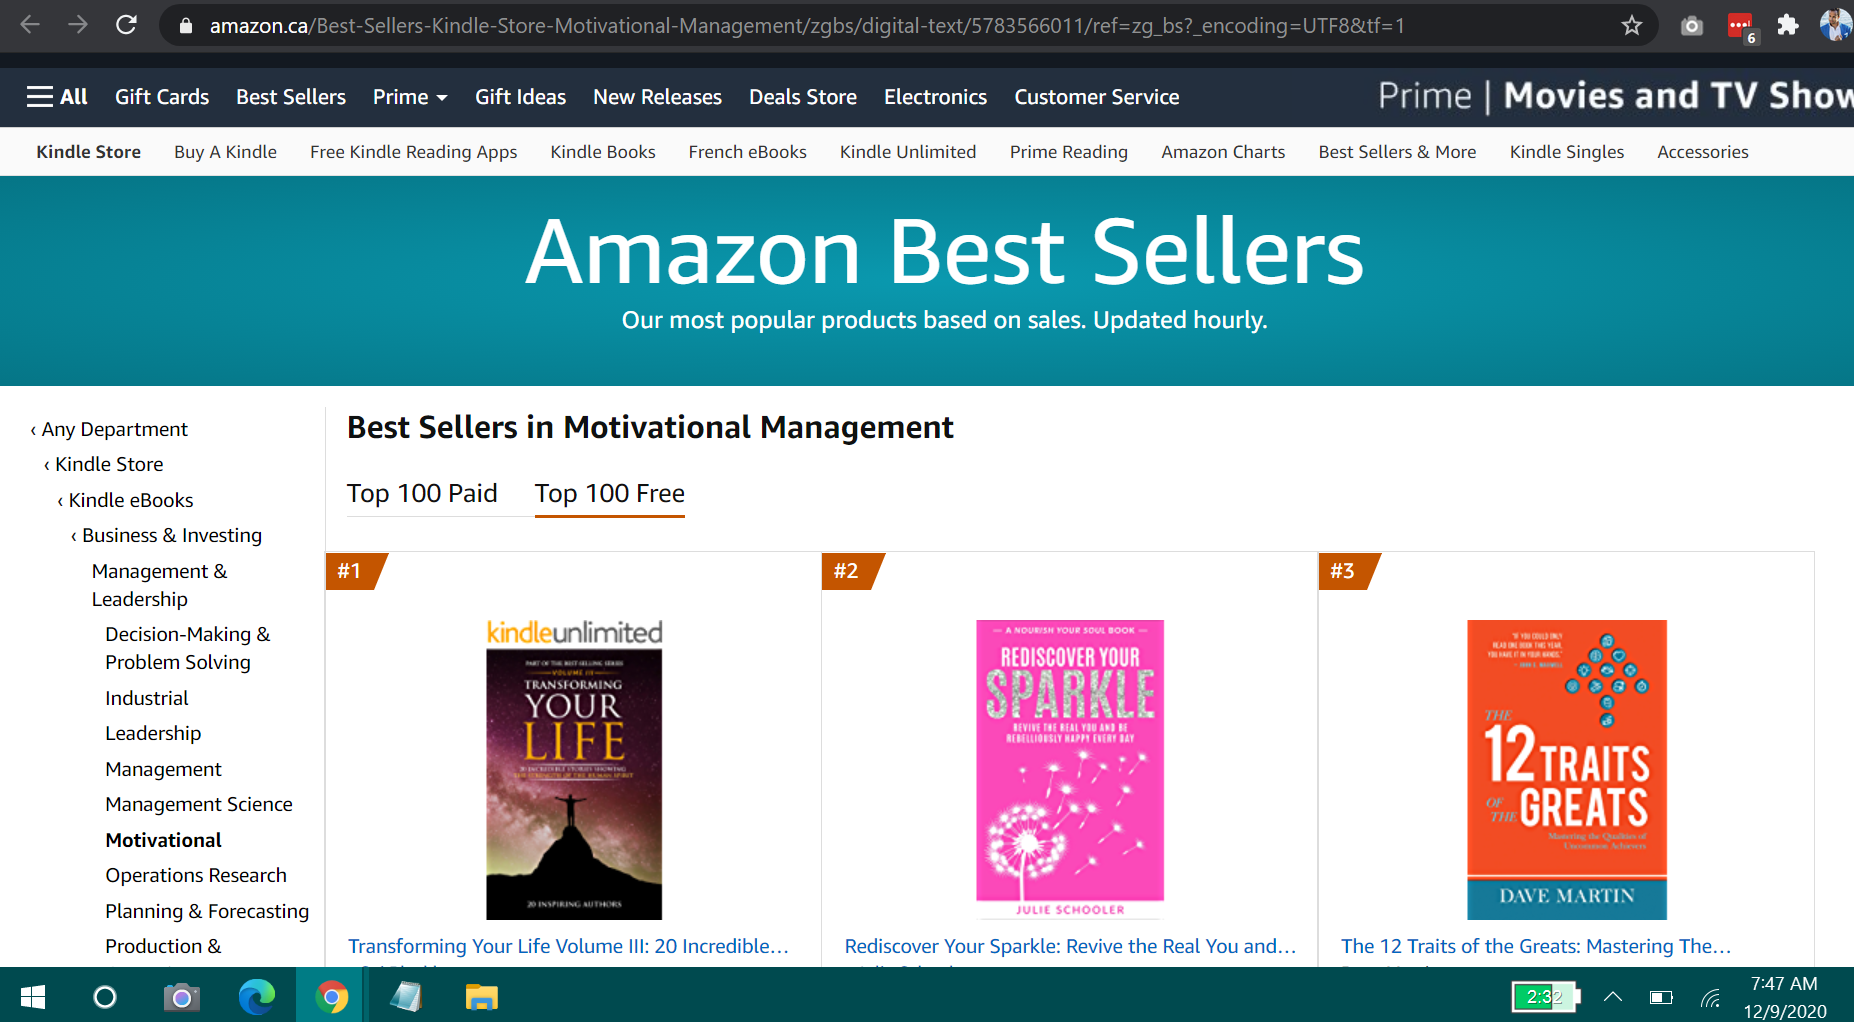Select the Leadership subcategory
The image size is (1854, 1022).
coord(153,733)
